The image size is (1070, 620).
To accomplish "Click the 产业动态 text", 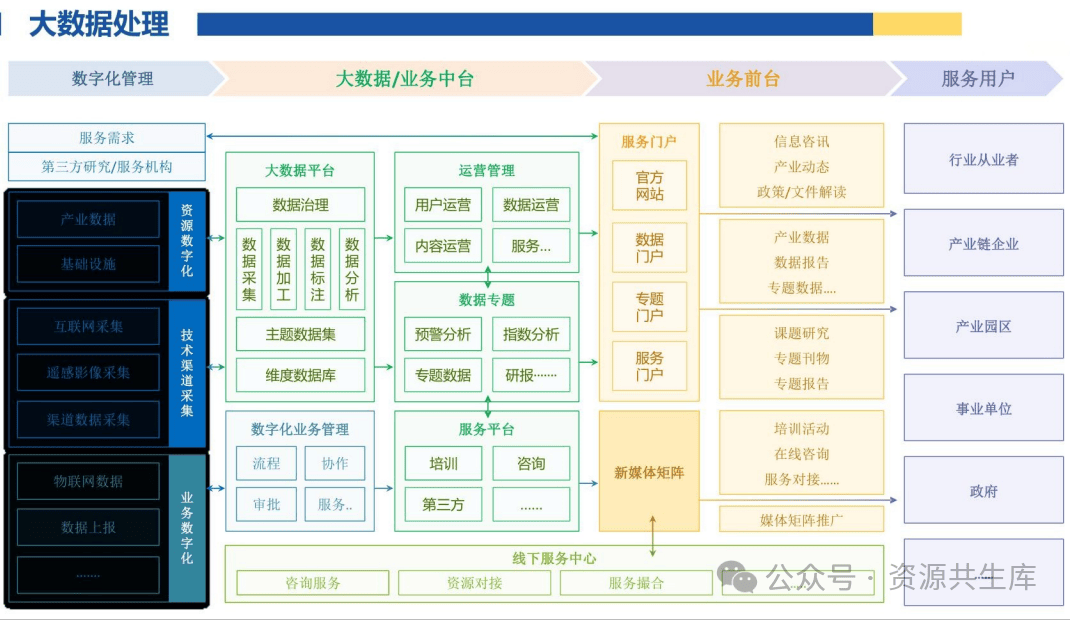I will (802, 166).
